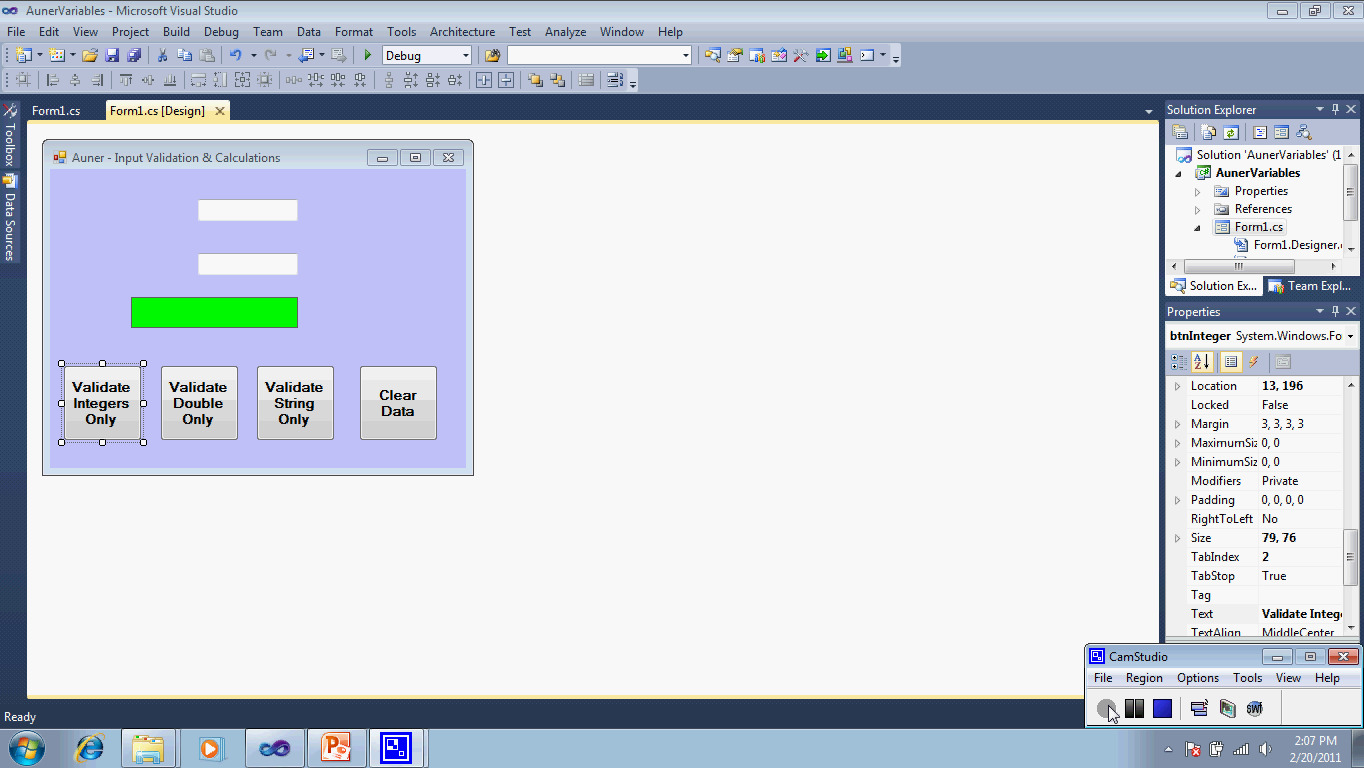Click the Cut scissors icon

tap(162, 56)
